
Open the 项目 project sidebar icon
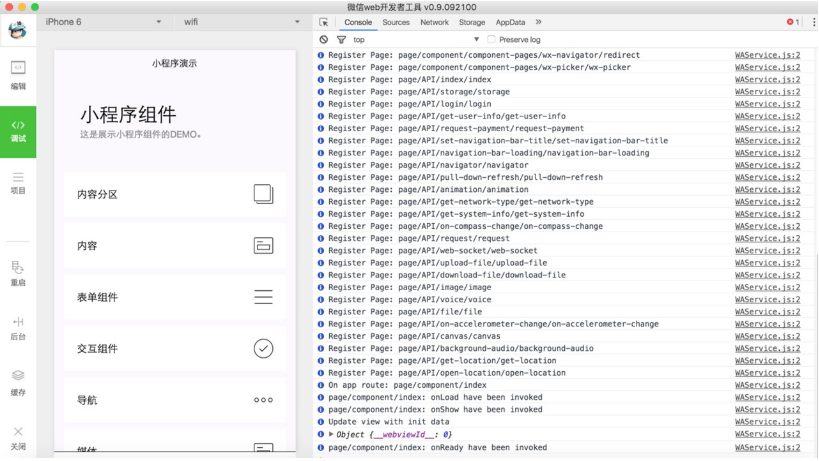coord(18,183)
